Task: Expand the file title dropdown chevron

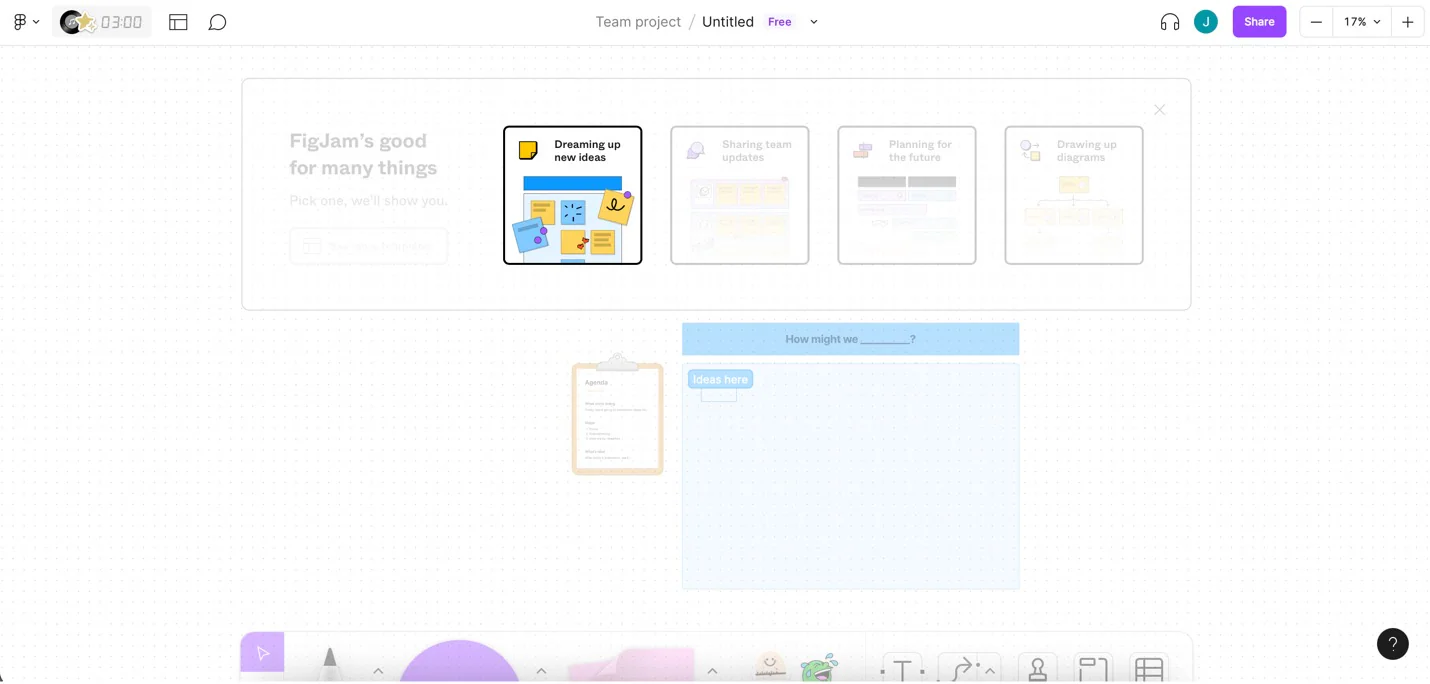Action: (x=814, y=22)
